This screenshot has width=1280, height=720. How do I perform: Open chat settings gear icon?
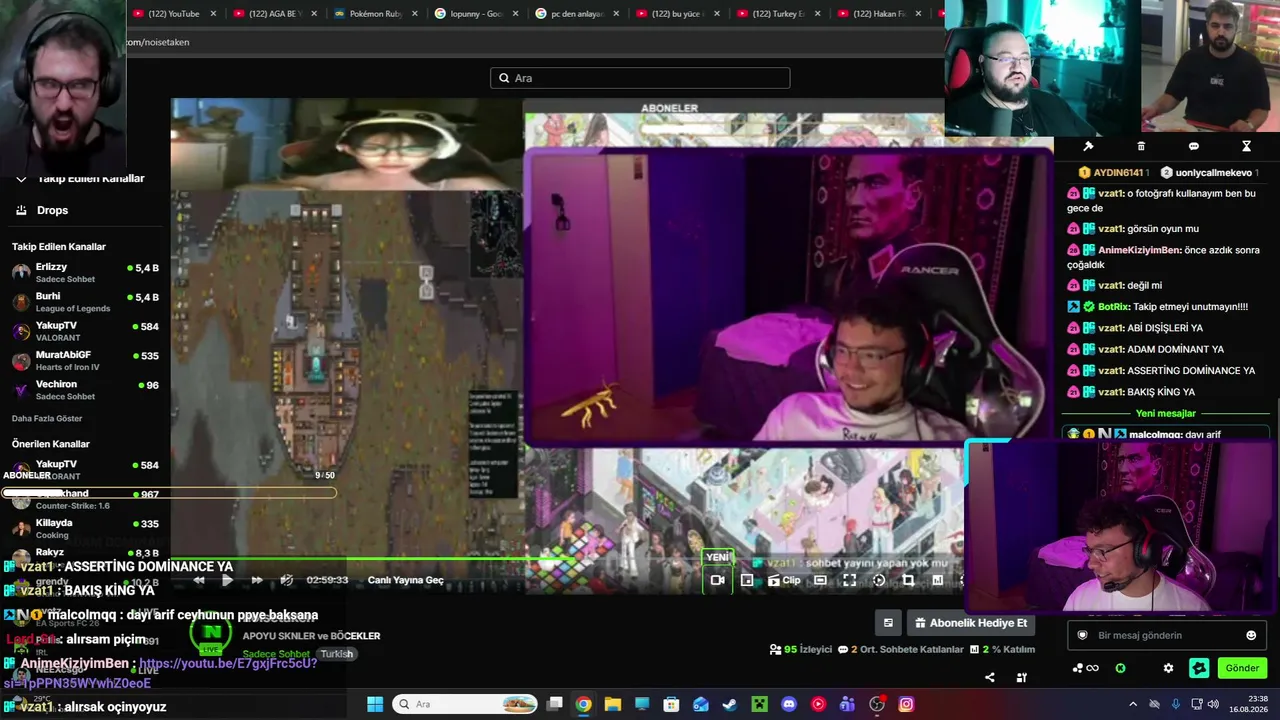coord(1168,668)
